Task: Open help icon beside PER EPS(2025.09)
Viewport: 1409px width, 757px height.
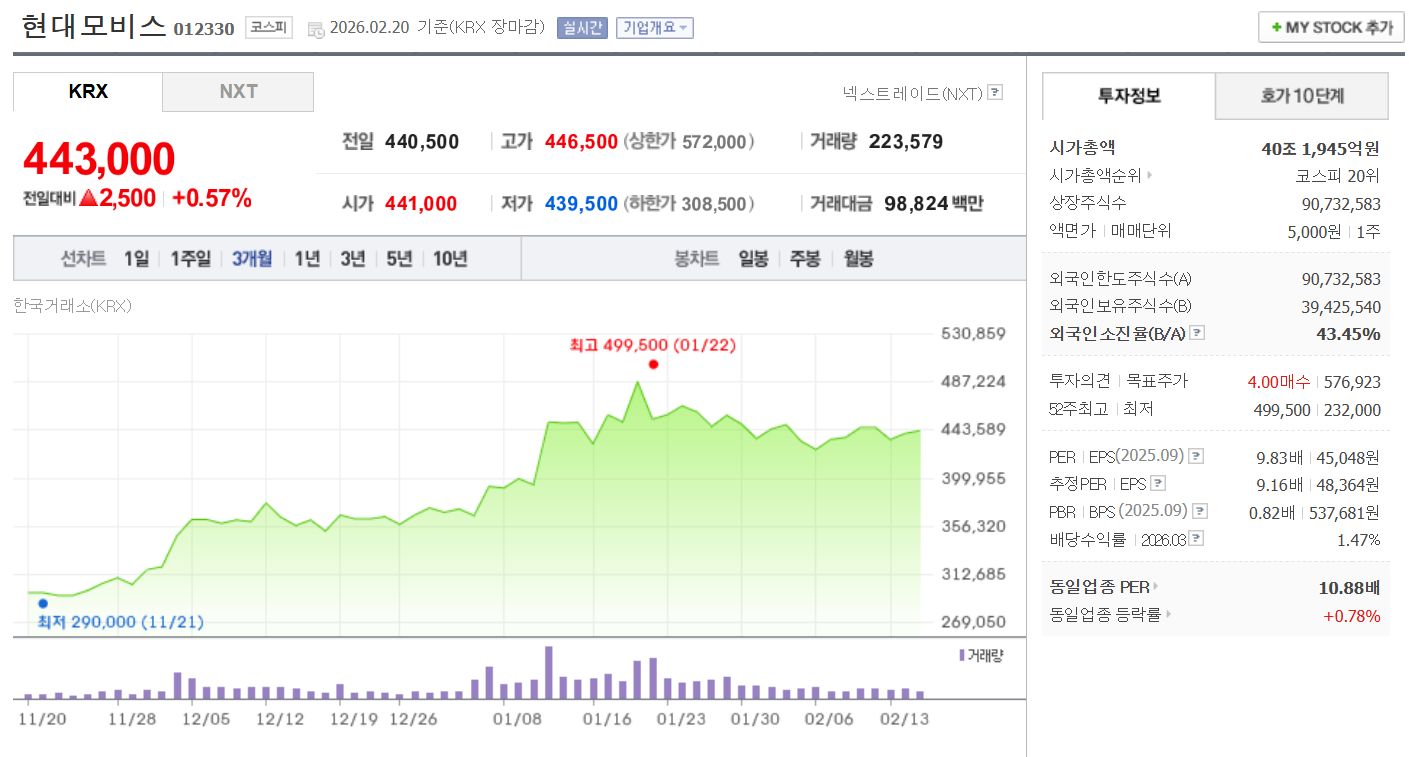Action: point(1196,456)
